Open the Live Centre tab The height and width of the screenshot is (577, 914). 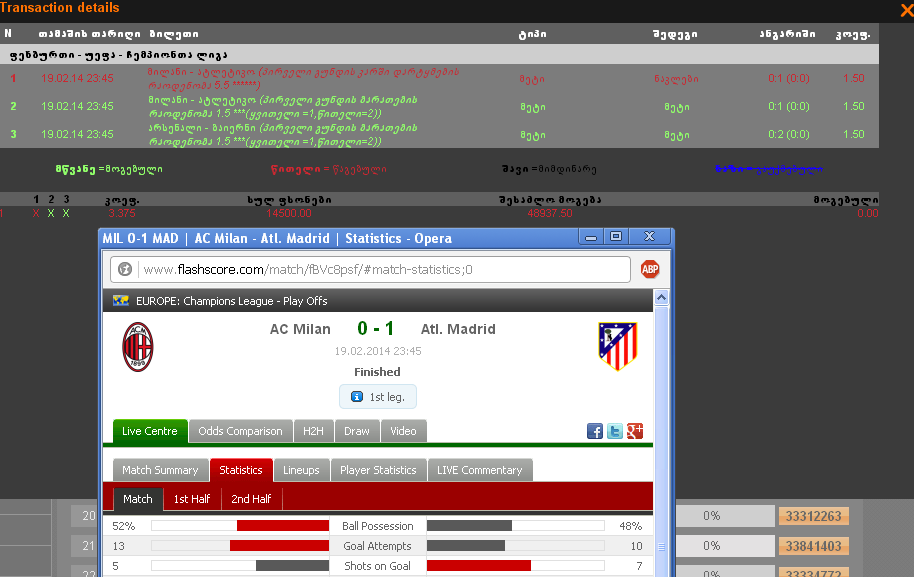point(150,431)
